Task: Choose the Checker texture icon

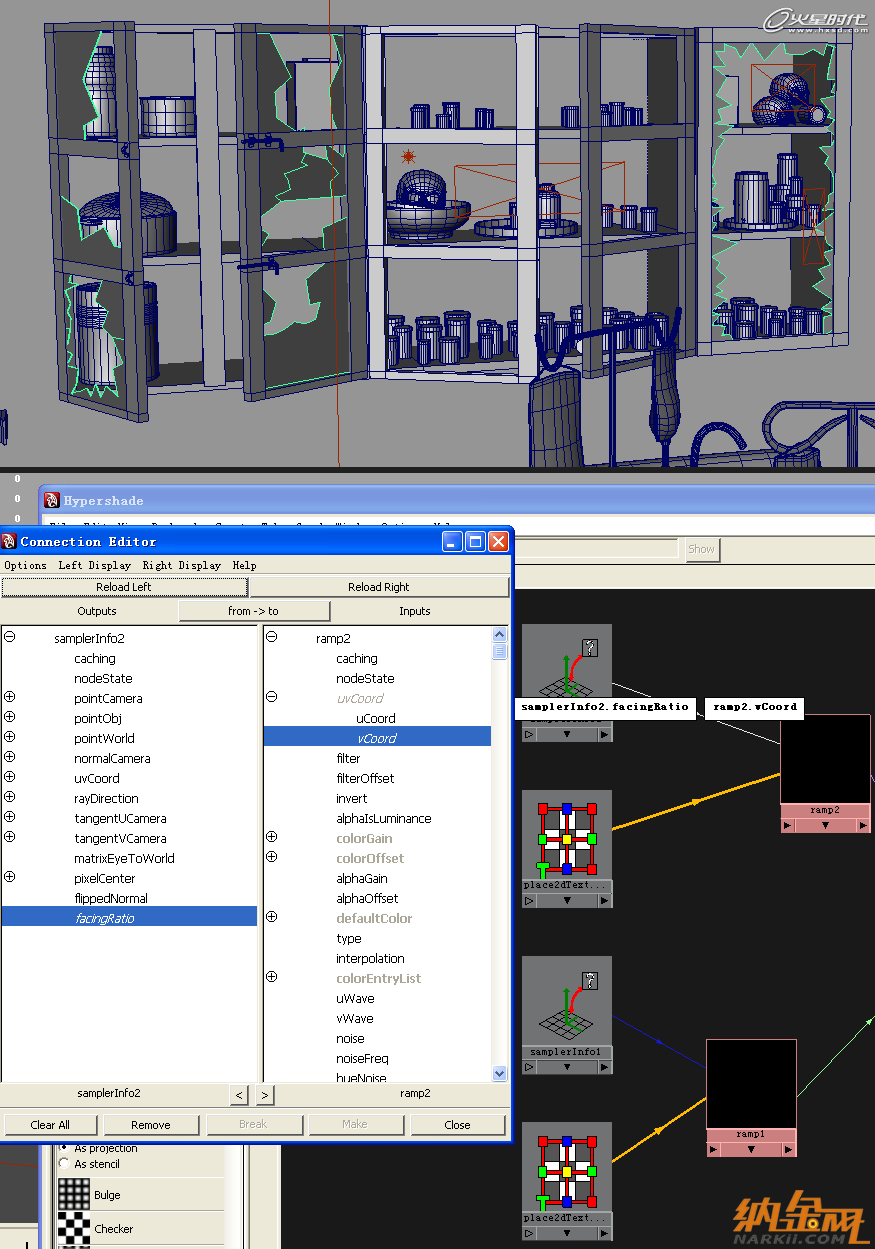Action: pyautogui.click(x=74, y=1228)
